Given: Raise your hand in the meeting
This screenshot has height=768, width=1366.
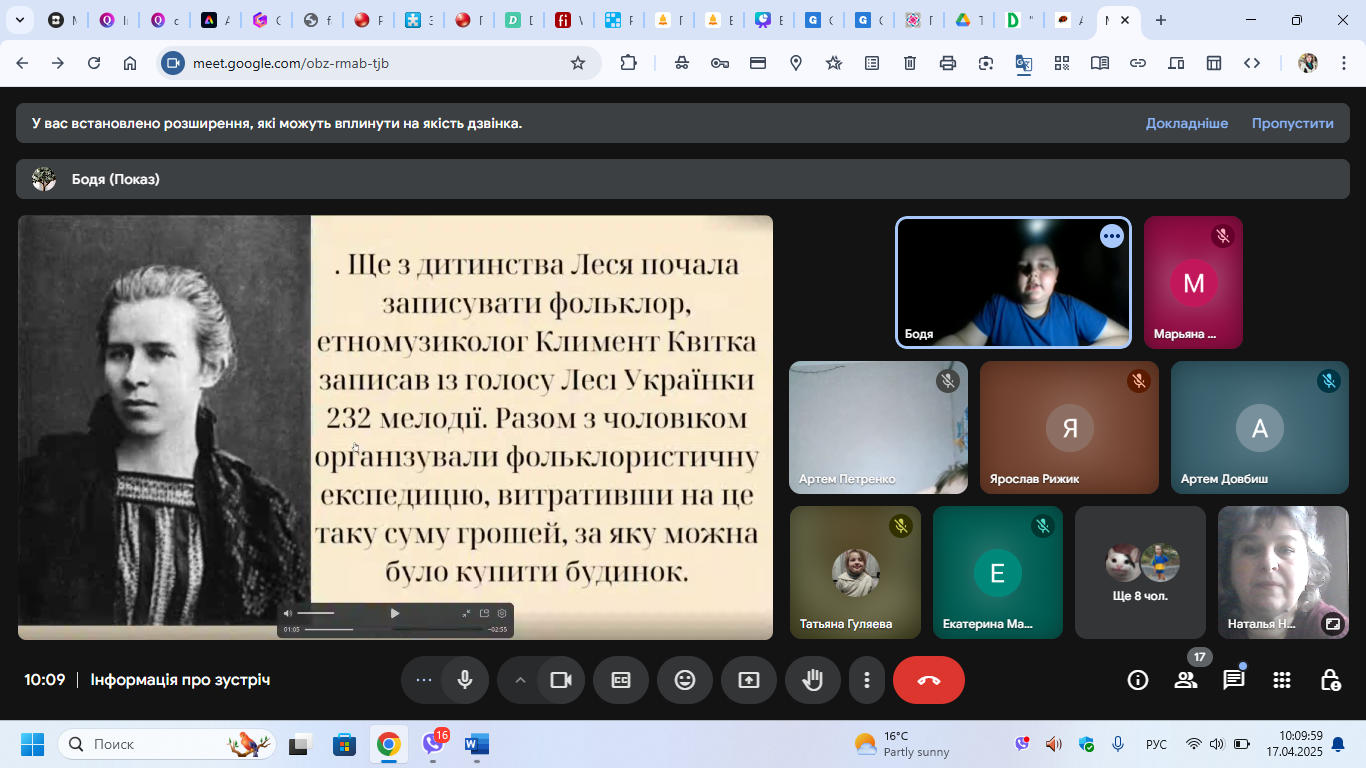Looking at the screenshot, I should coord(813,680).
